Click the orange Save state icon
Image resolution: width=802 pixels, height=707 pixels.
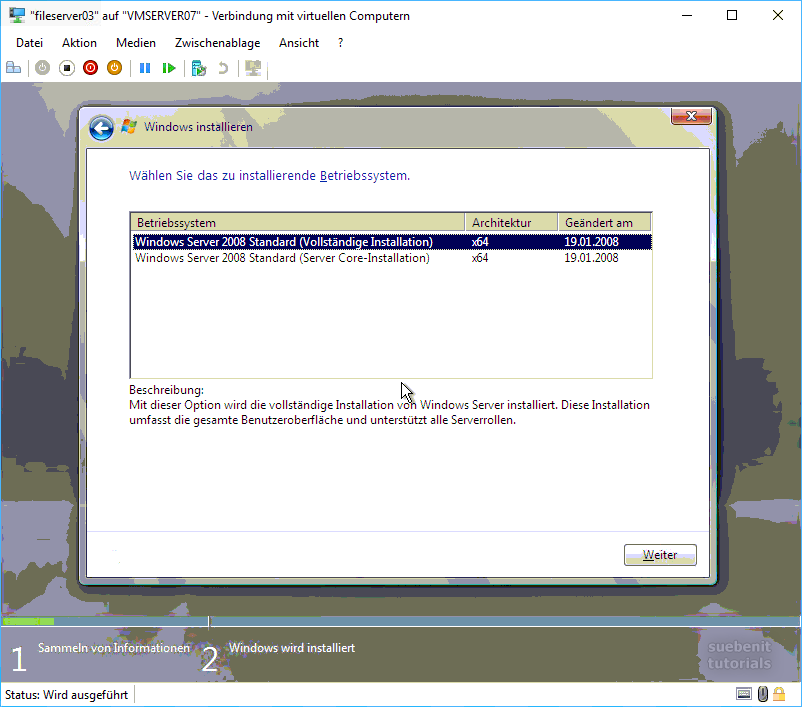[115, 68]
